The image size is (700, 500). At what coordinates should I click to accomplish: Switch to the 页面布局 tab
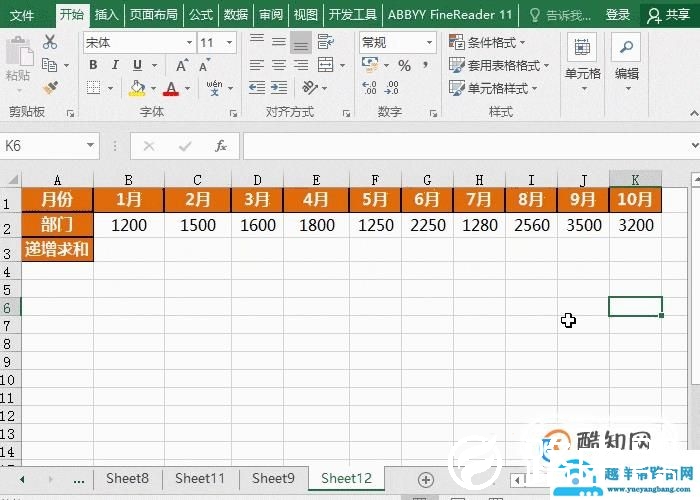pyautogui.click(x=154, y=15)
